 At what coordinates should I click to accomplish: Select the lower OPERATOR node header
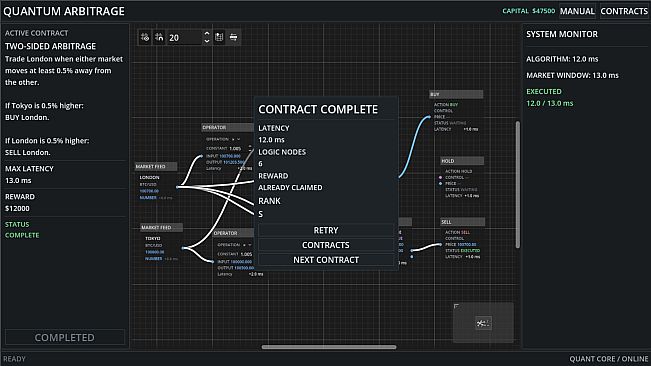(233, 233)
